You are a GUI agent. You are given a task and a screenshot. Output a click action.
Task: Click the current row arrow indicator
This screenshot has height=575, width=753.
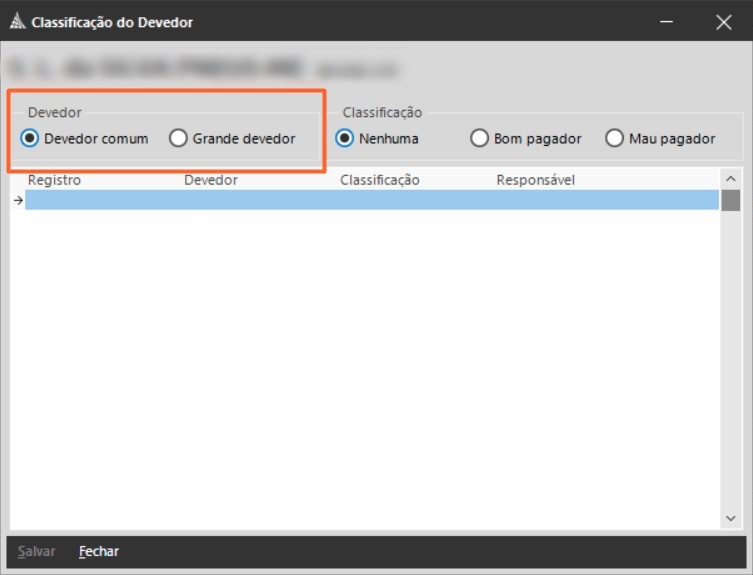17,200
